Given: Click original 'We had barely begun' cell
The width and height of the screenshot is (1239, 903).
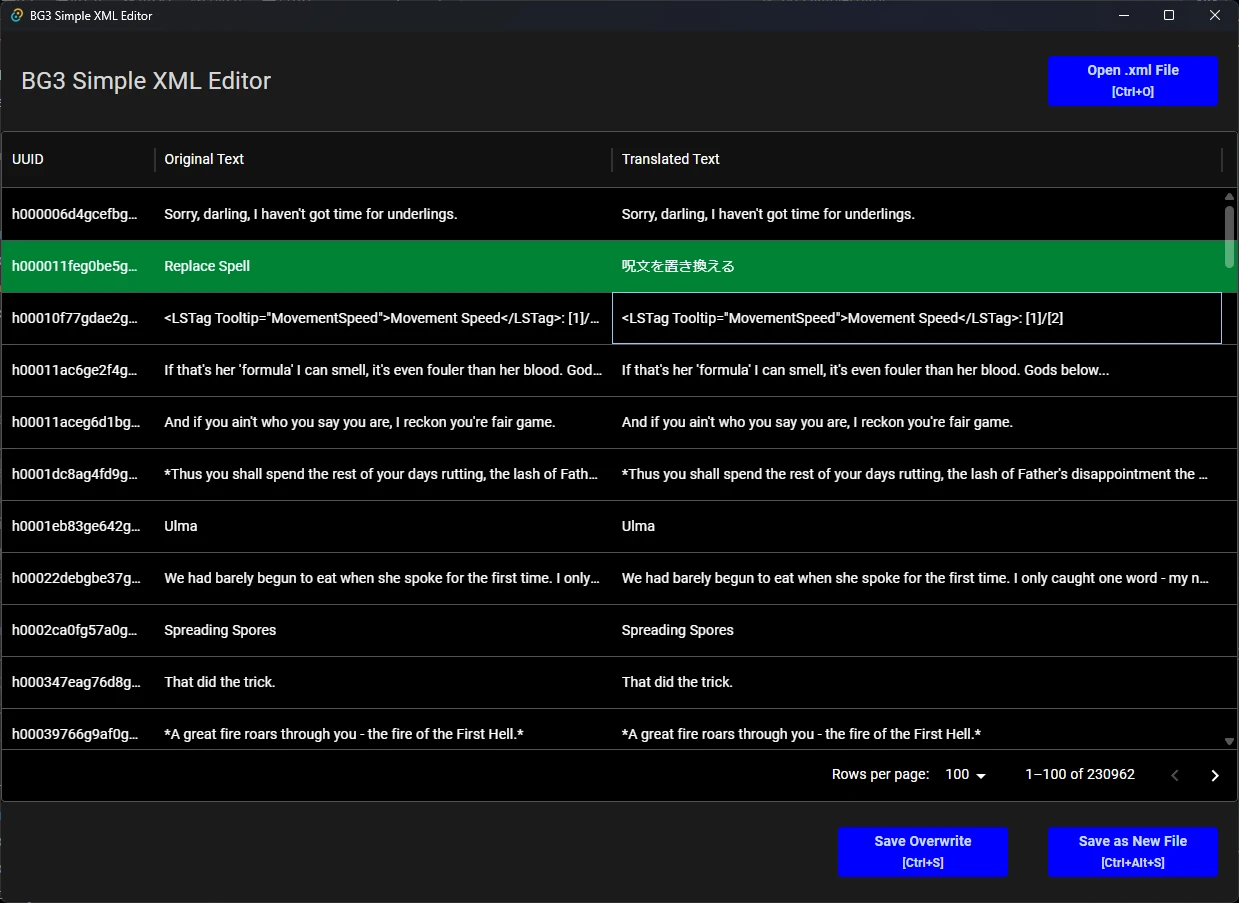Looking at the screenshot, I should (x=383, y=578).
